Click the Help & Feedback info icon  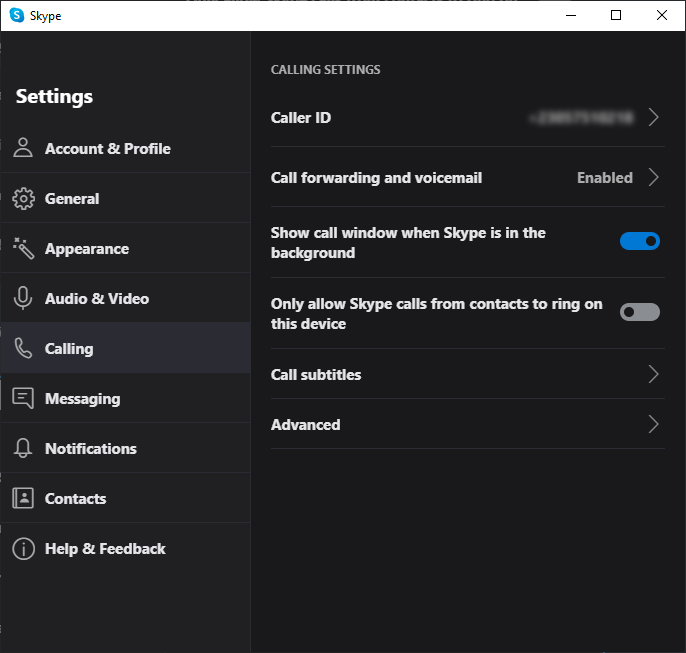[23, 548]
